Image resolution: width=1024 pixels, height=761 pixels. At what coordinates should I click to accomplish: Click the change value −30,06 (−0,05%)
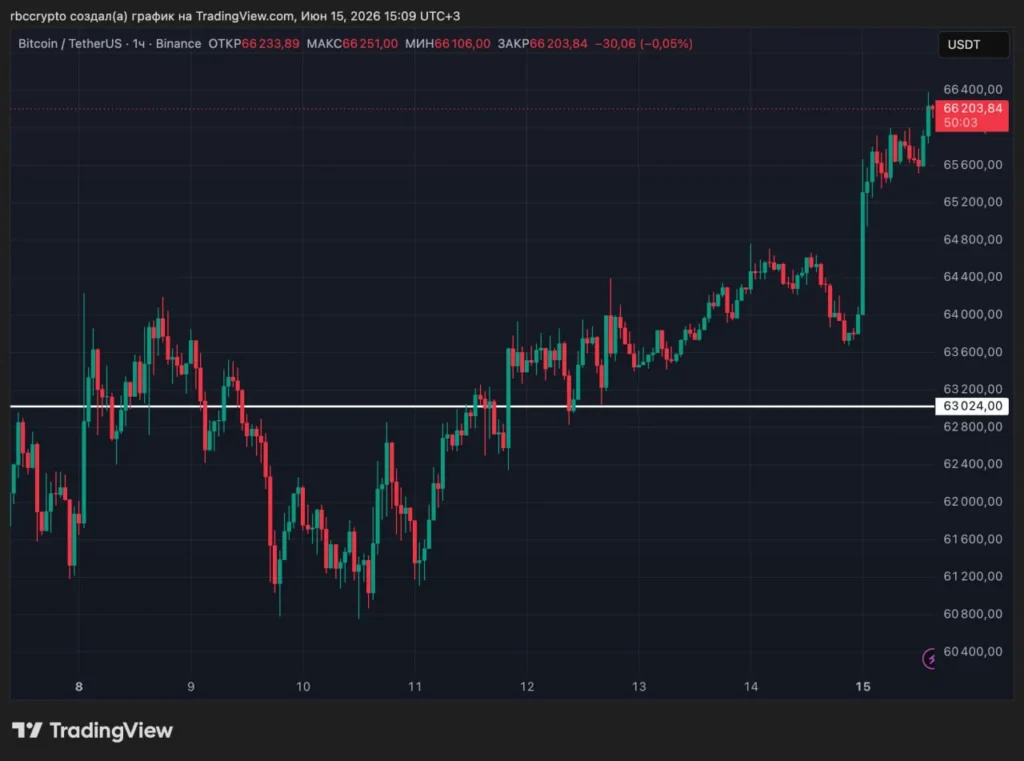point(644,44)
